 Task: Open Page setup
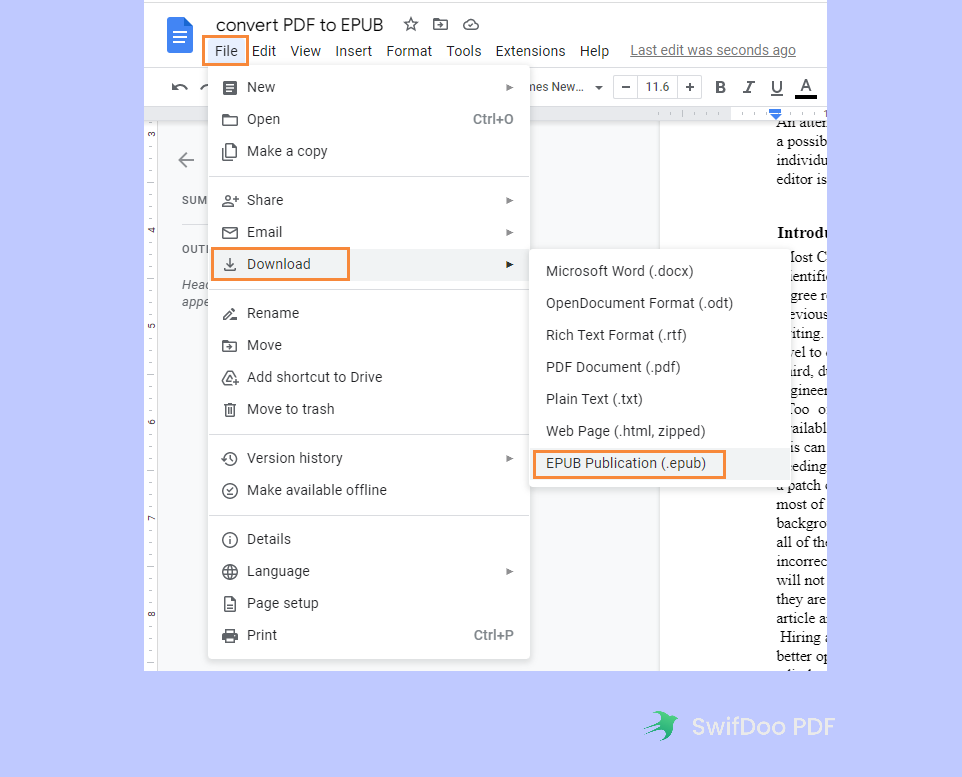pos(369,603)
